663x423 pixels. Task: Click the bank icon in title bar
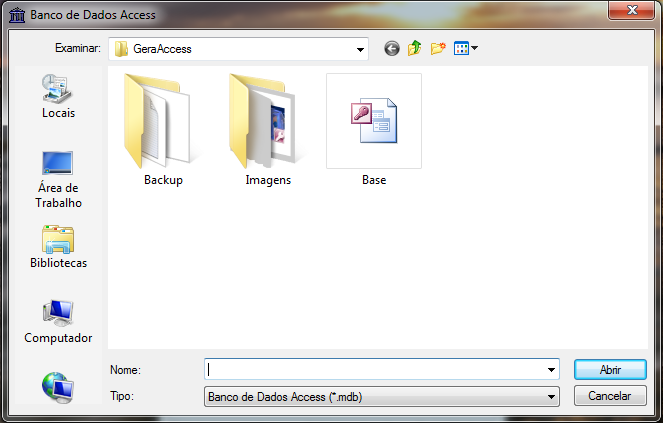(17, 15)
